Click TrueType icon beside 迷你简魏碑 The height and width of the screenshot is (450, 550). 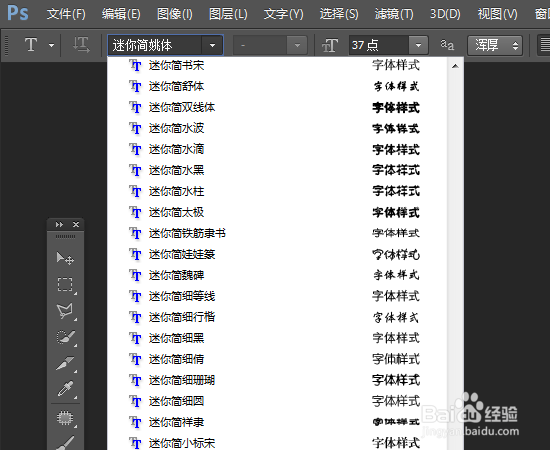(x=135, y=275)
